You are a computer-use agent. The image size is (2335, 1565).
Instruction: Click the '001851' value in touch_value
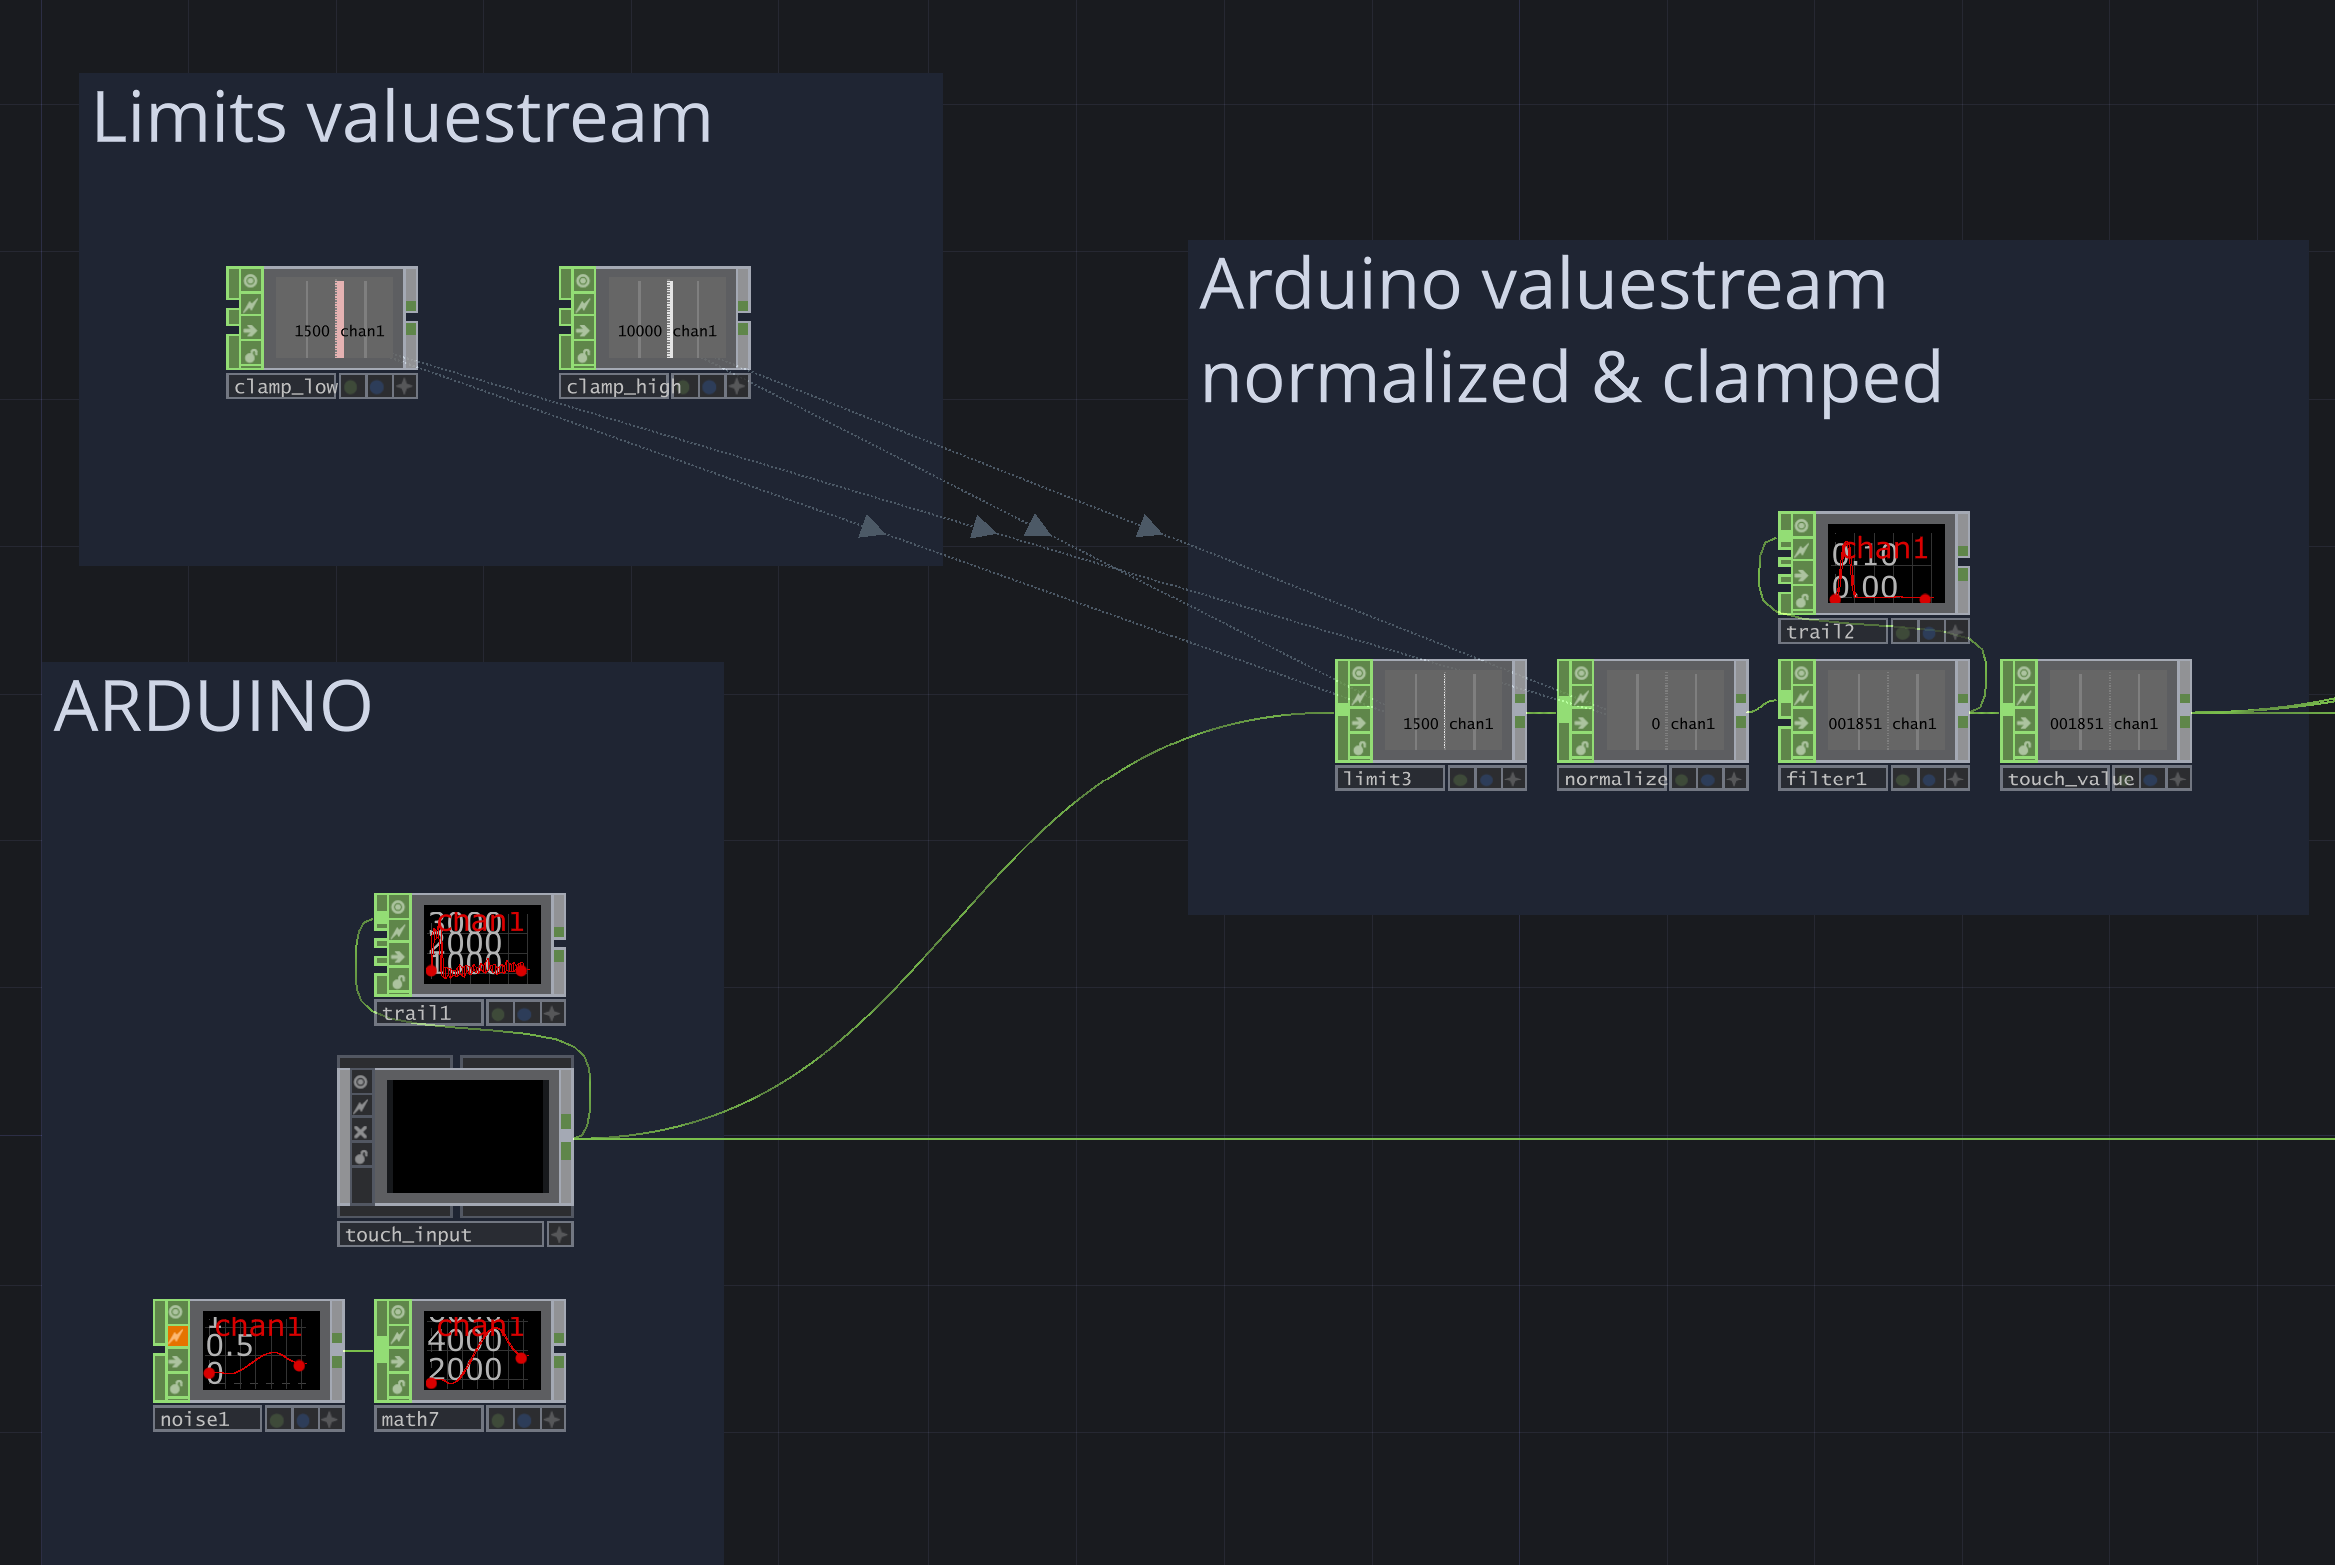2076,724
